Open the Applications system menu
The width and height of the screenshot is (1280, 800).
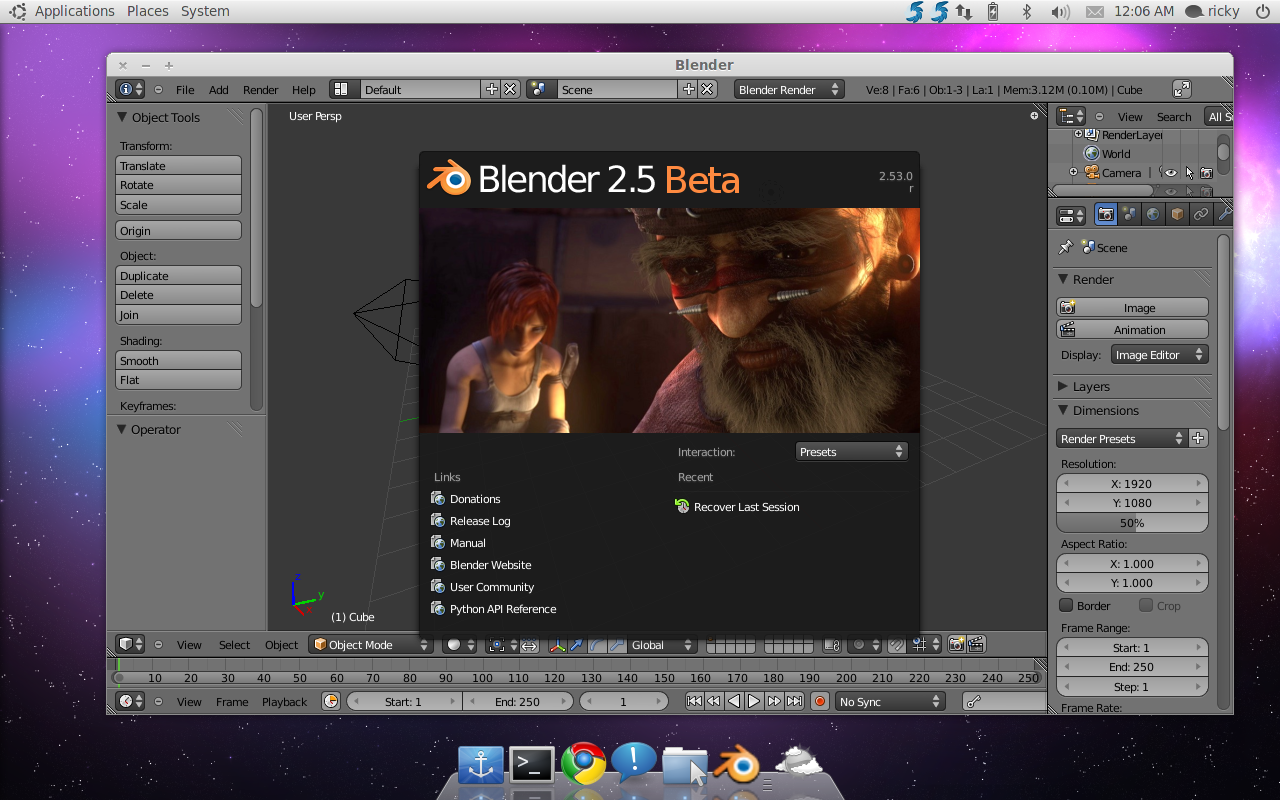pyautogui.click(x=74, y=11)
